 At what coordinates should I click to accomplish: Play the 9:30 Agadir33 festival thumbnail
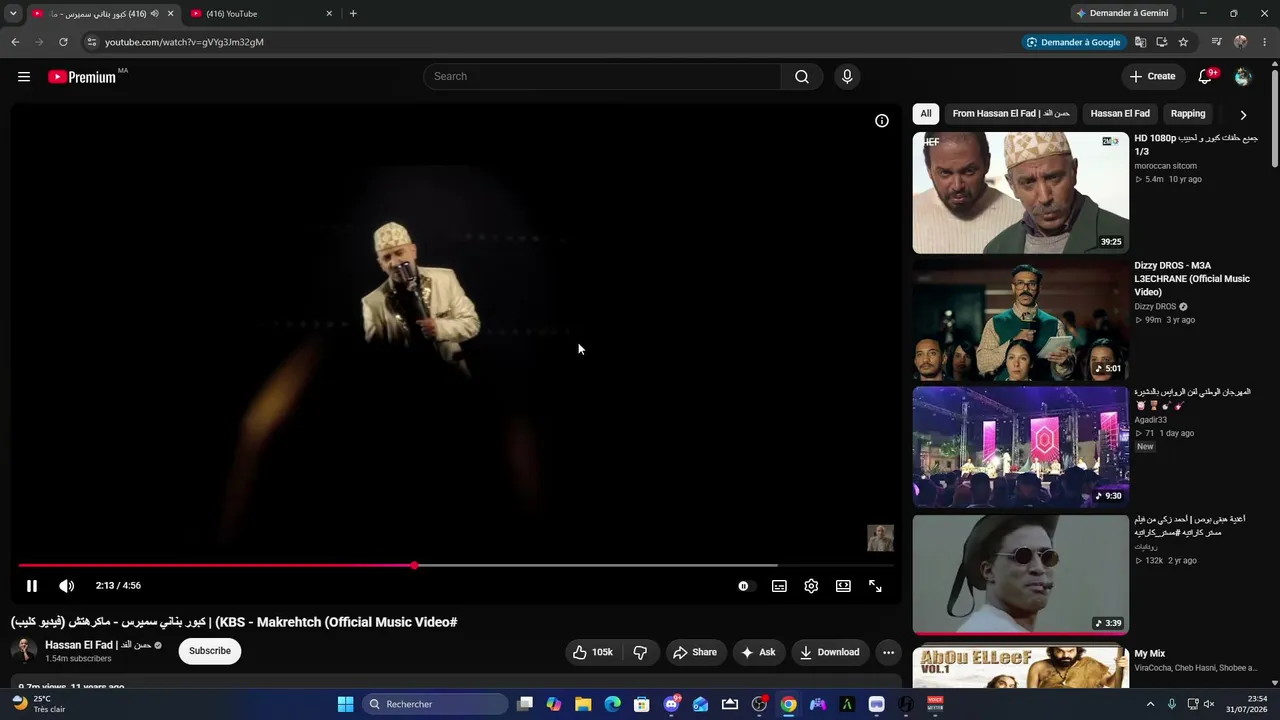(x=1021, y=448)
